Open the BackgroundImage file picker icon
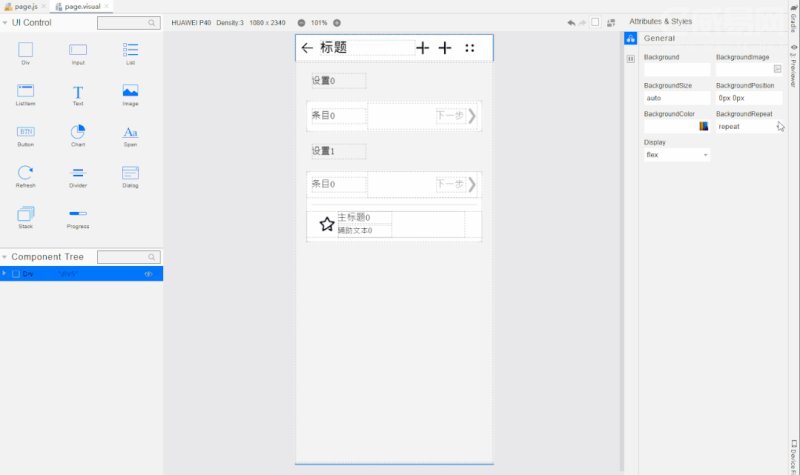This screenshot has height=475, width=800. pyautogui.click(x=777, y=69)
